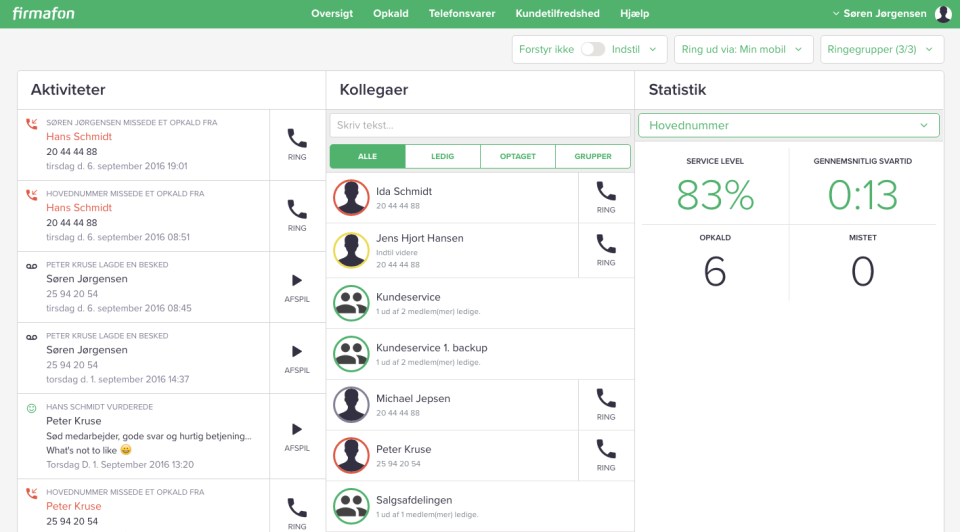
Task: Click the smiley rating icon for Hans Schmidt review
Action: 32,408
